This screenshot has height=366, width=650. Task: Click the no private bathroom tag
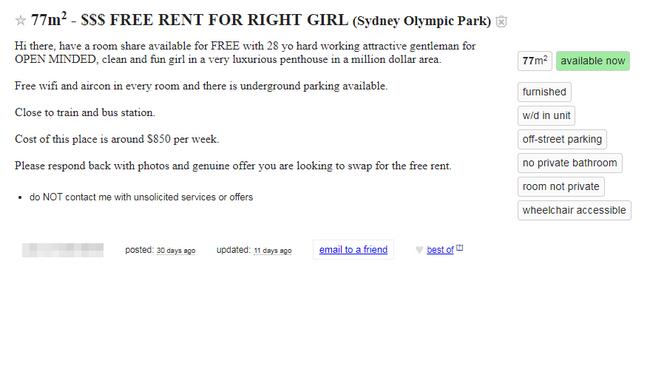pyautogui.click(x=570, y=163)
